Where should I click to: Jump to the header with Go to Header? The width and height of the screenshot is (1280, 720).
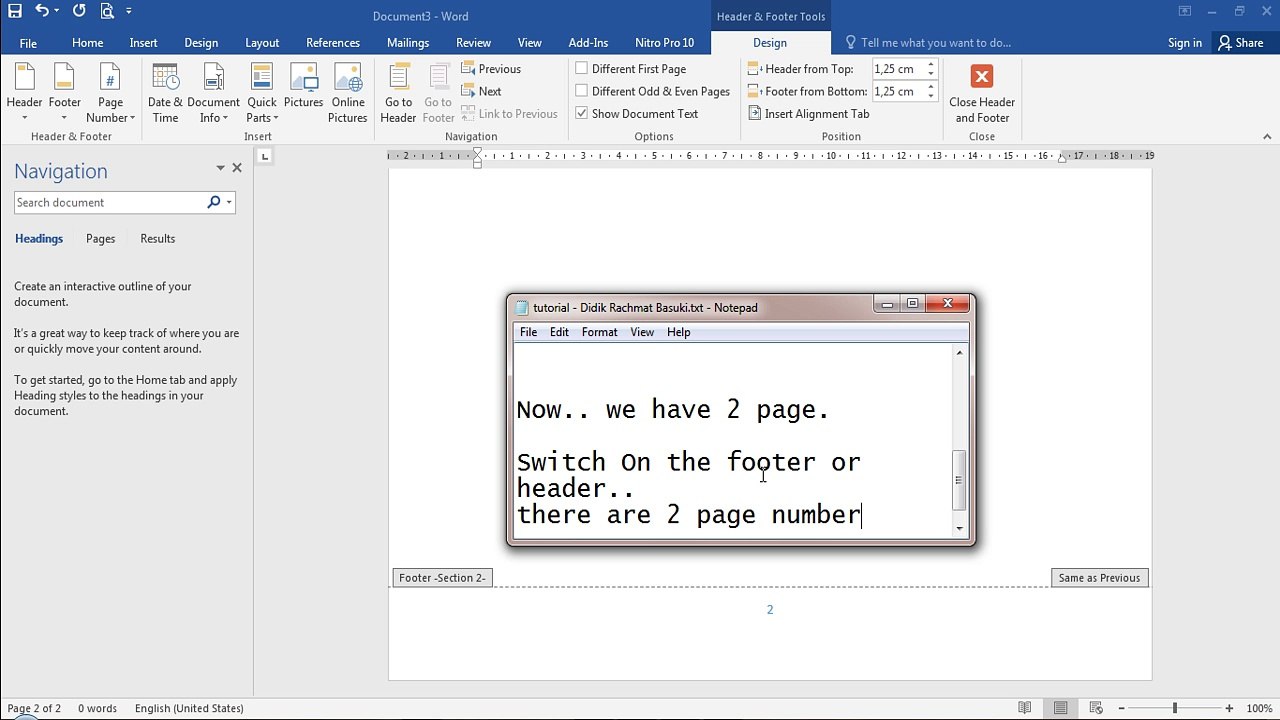point(398,93)
